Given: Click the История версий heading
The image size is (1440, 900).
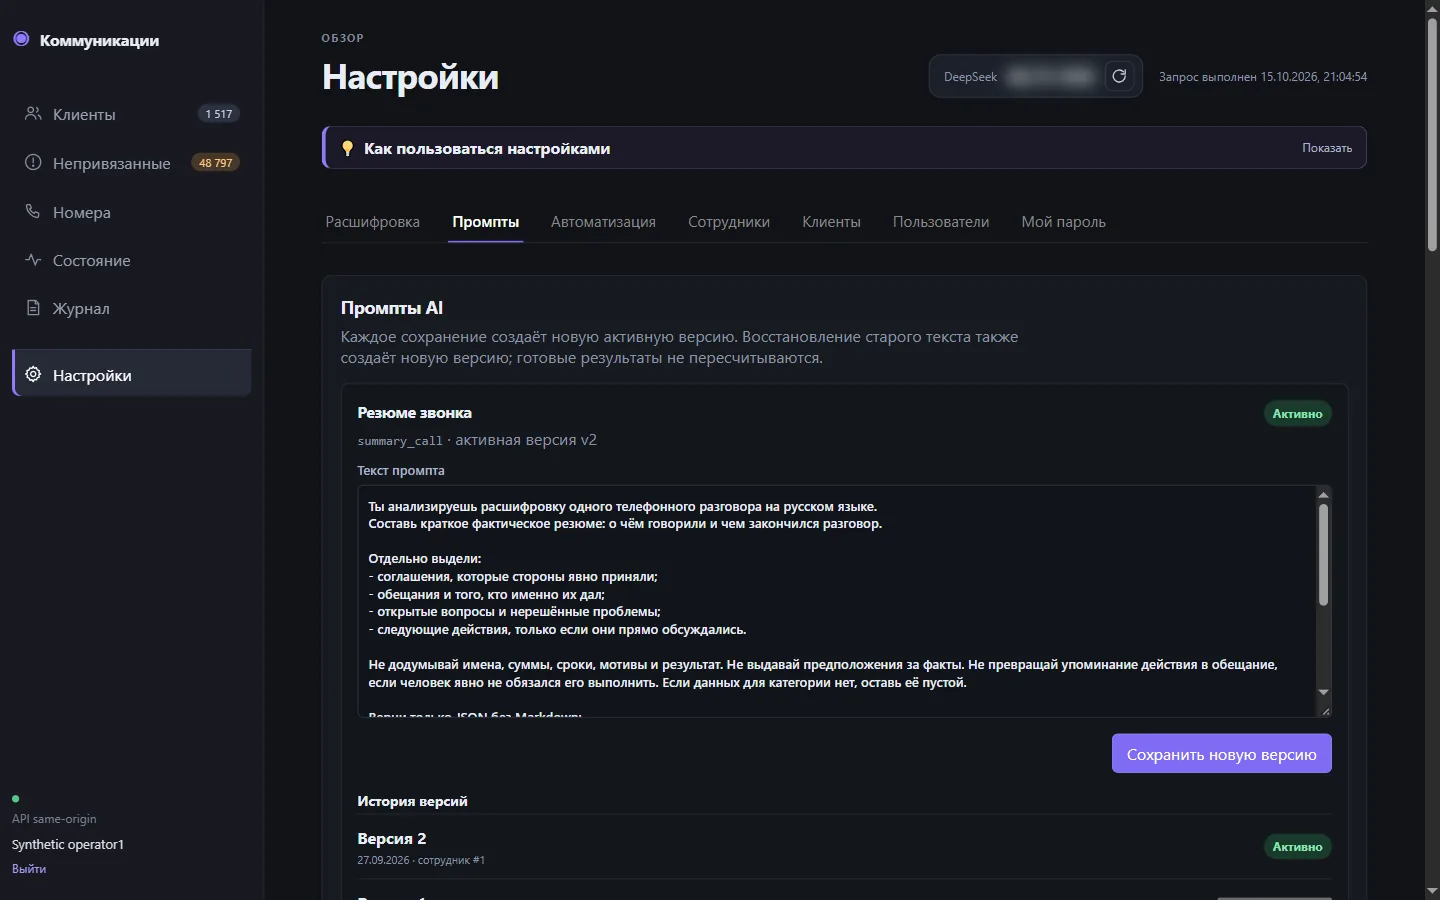Looking at the screenshot, I should coord(412,801).
